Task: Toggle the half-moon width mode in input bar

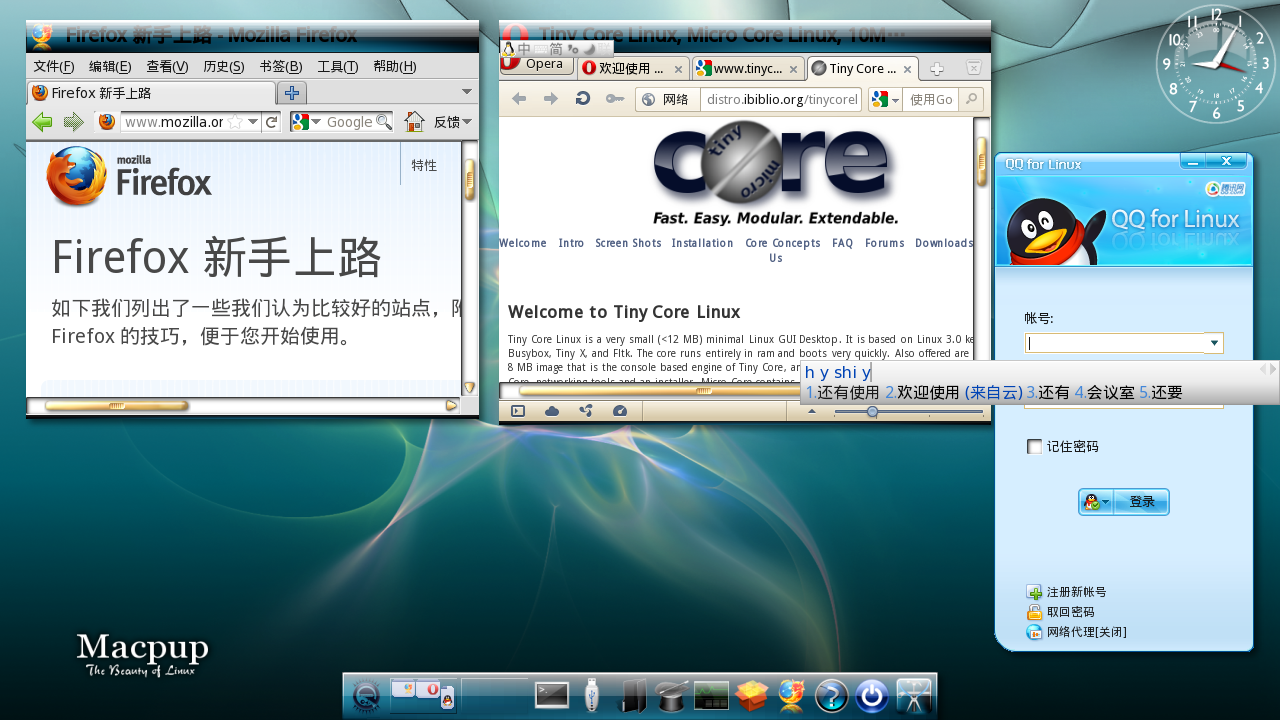Action: tap(590, 48)
